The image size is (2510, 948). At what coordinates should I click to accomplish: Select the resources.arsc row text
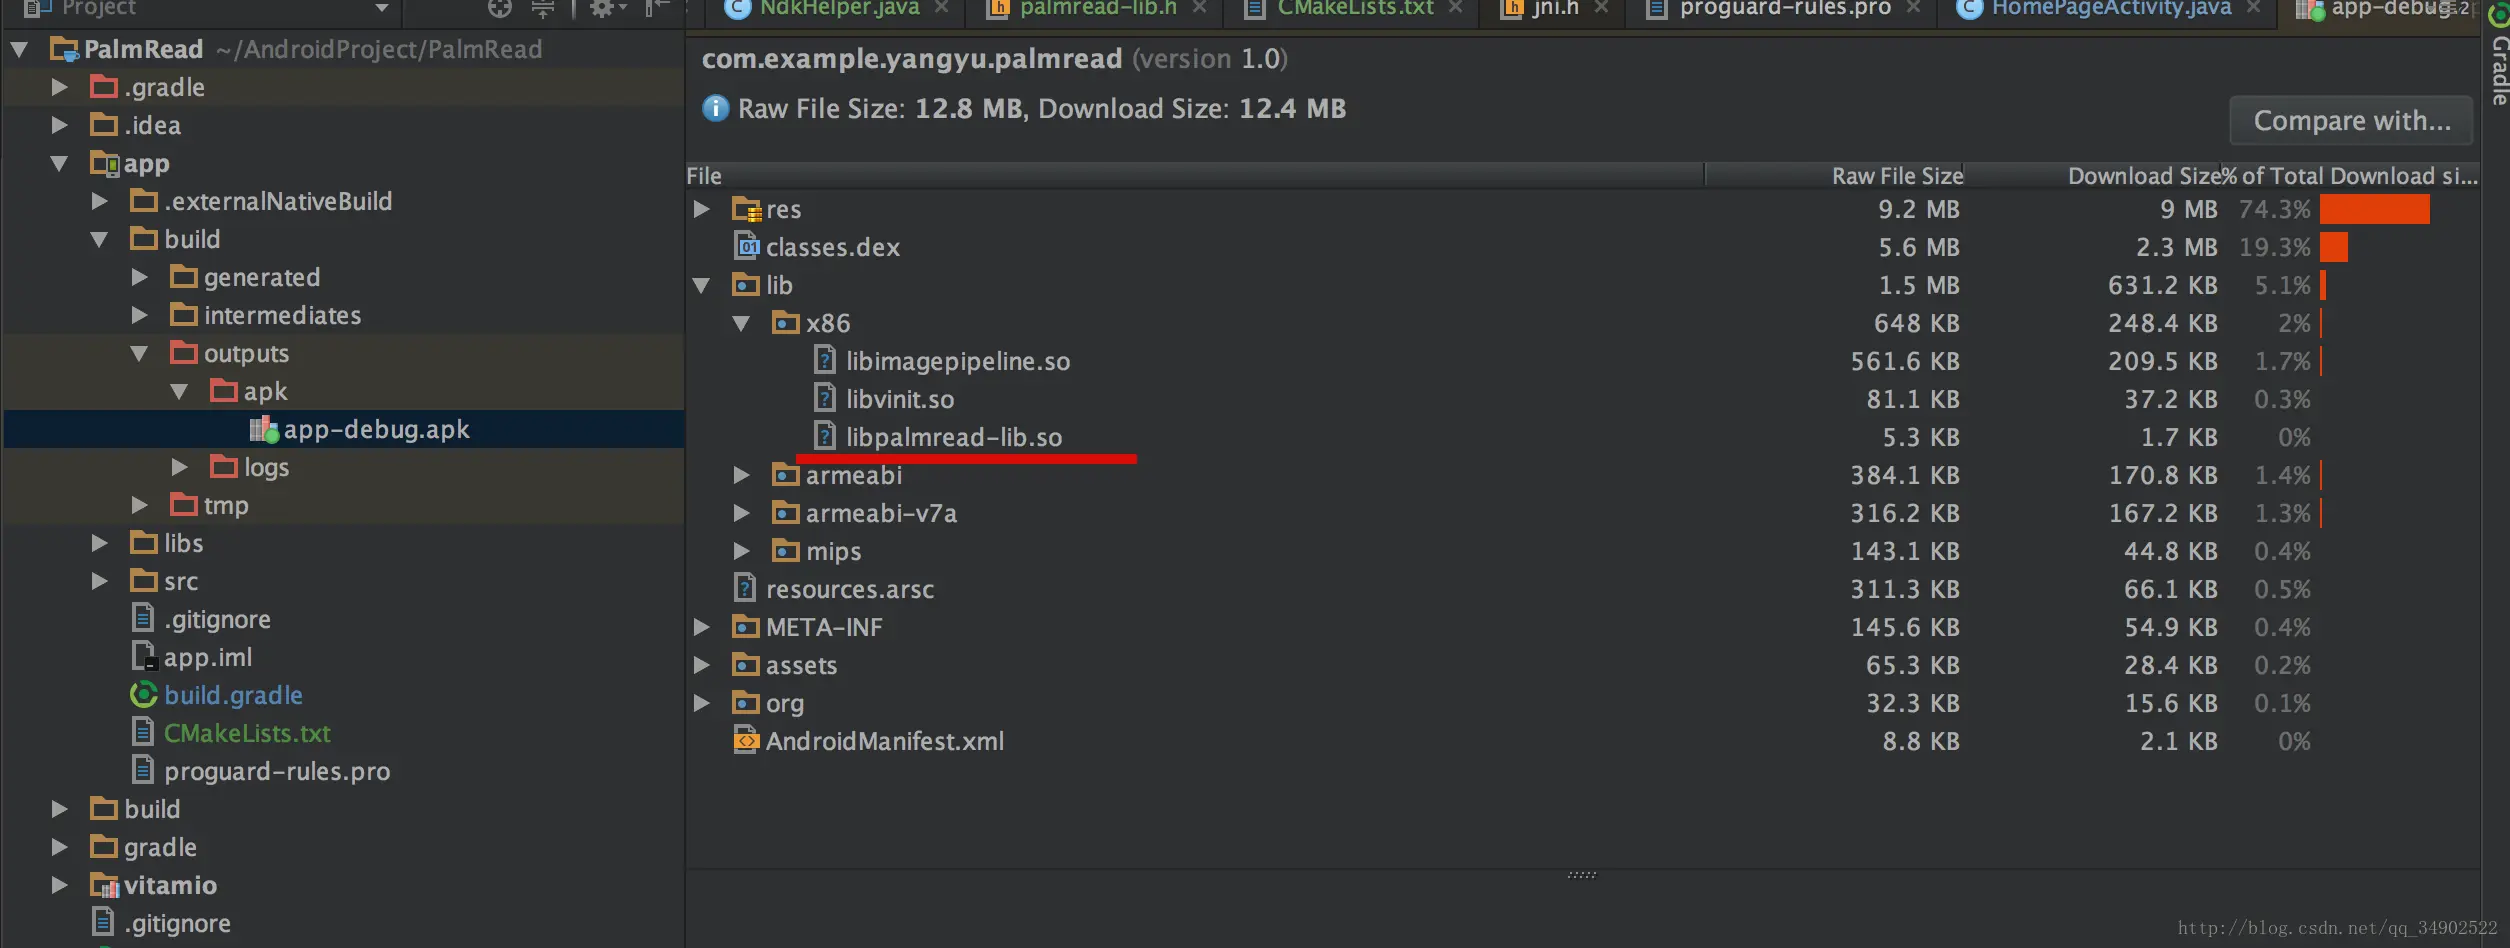click(x=850, y=589)
